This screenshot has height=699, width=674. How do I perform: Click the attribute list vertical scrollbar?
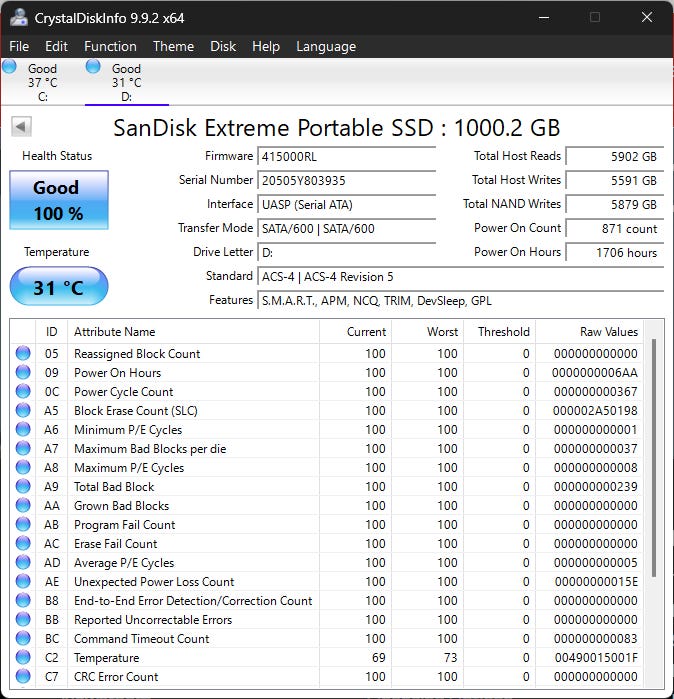(654, 458)
